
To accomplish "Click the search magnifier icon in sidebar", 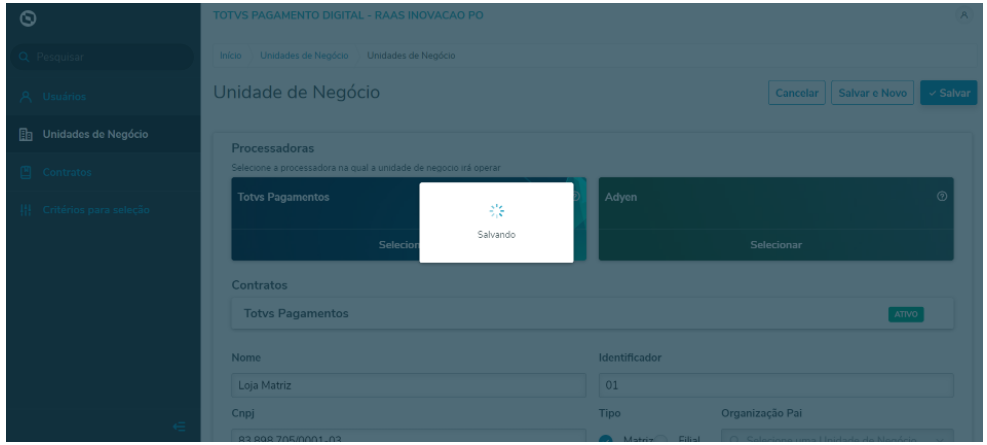I will point(25,57).
